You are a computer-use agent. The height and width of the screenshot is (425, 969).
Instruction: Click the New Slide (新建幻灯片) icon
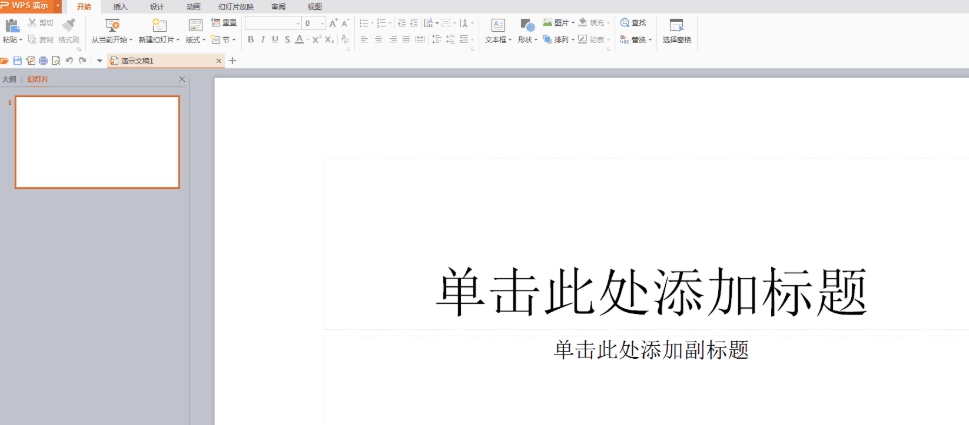coord(159,25)
